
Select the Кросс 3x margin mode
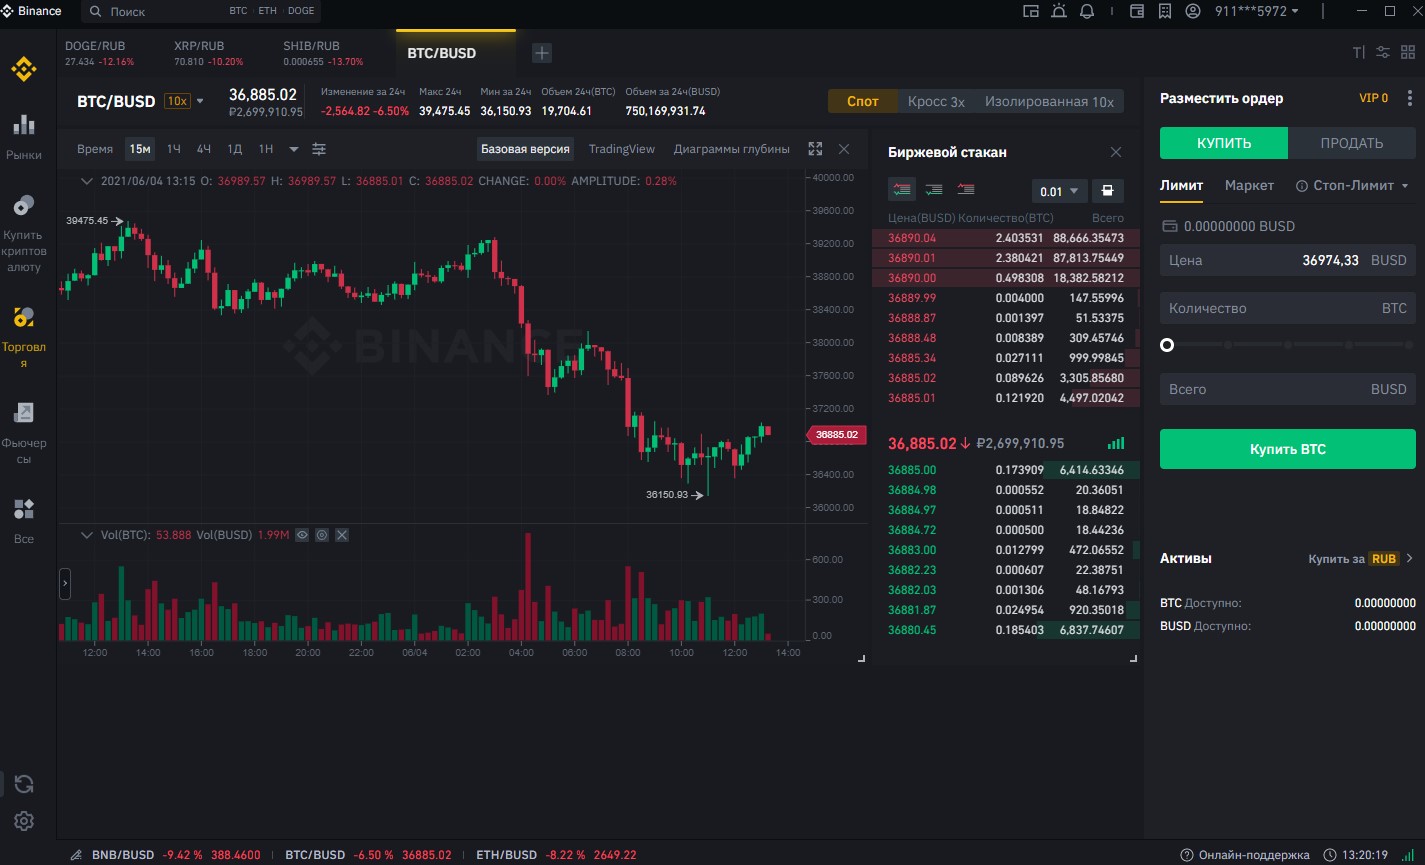pyautogui.click(x=936, y=101)
